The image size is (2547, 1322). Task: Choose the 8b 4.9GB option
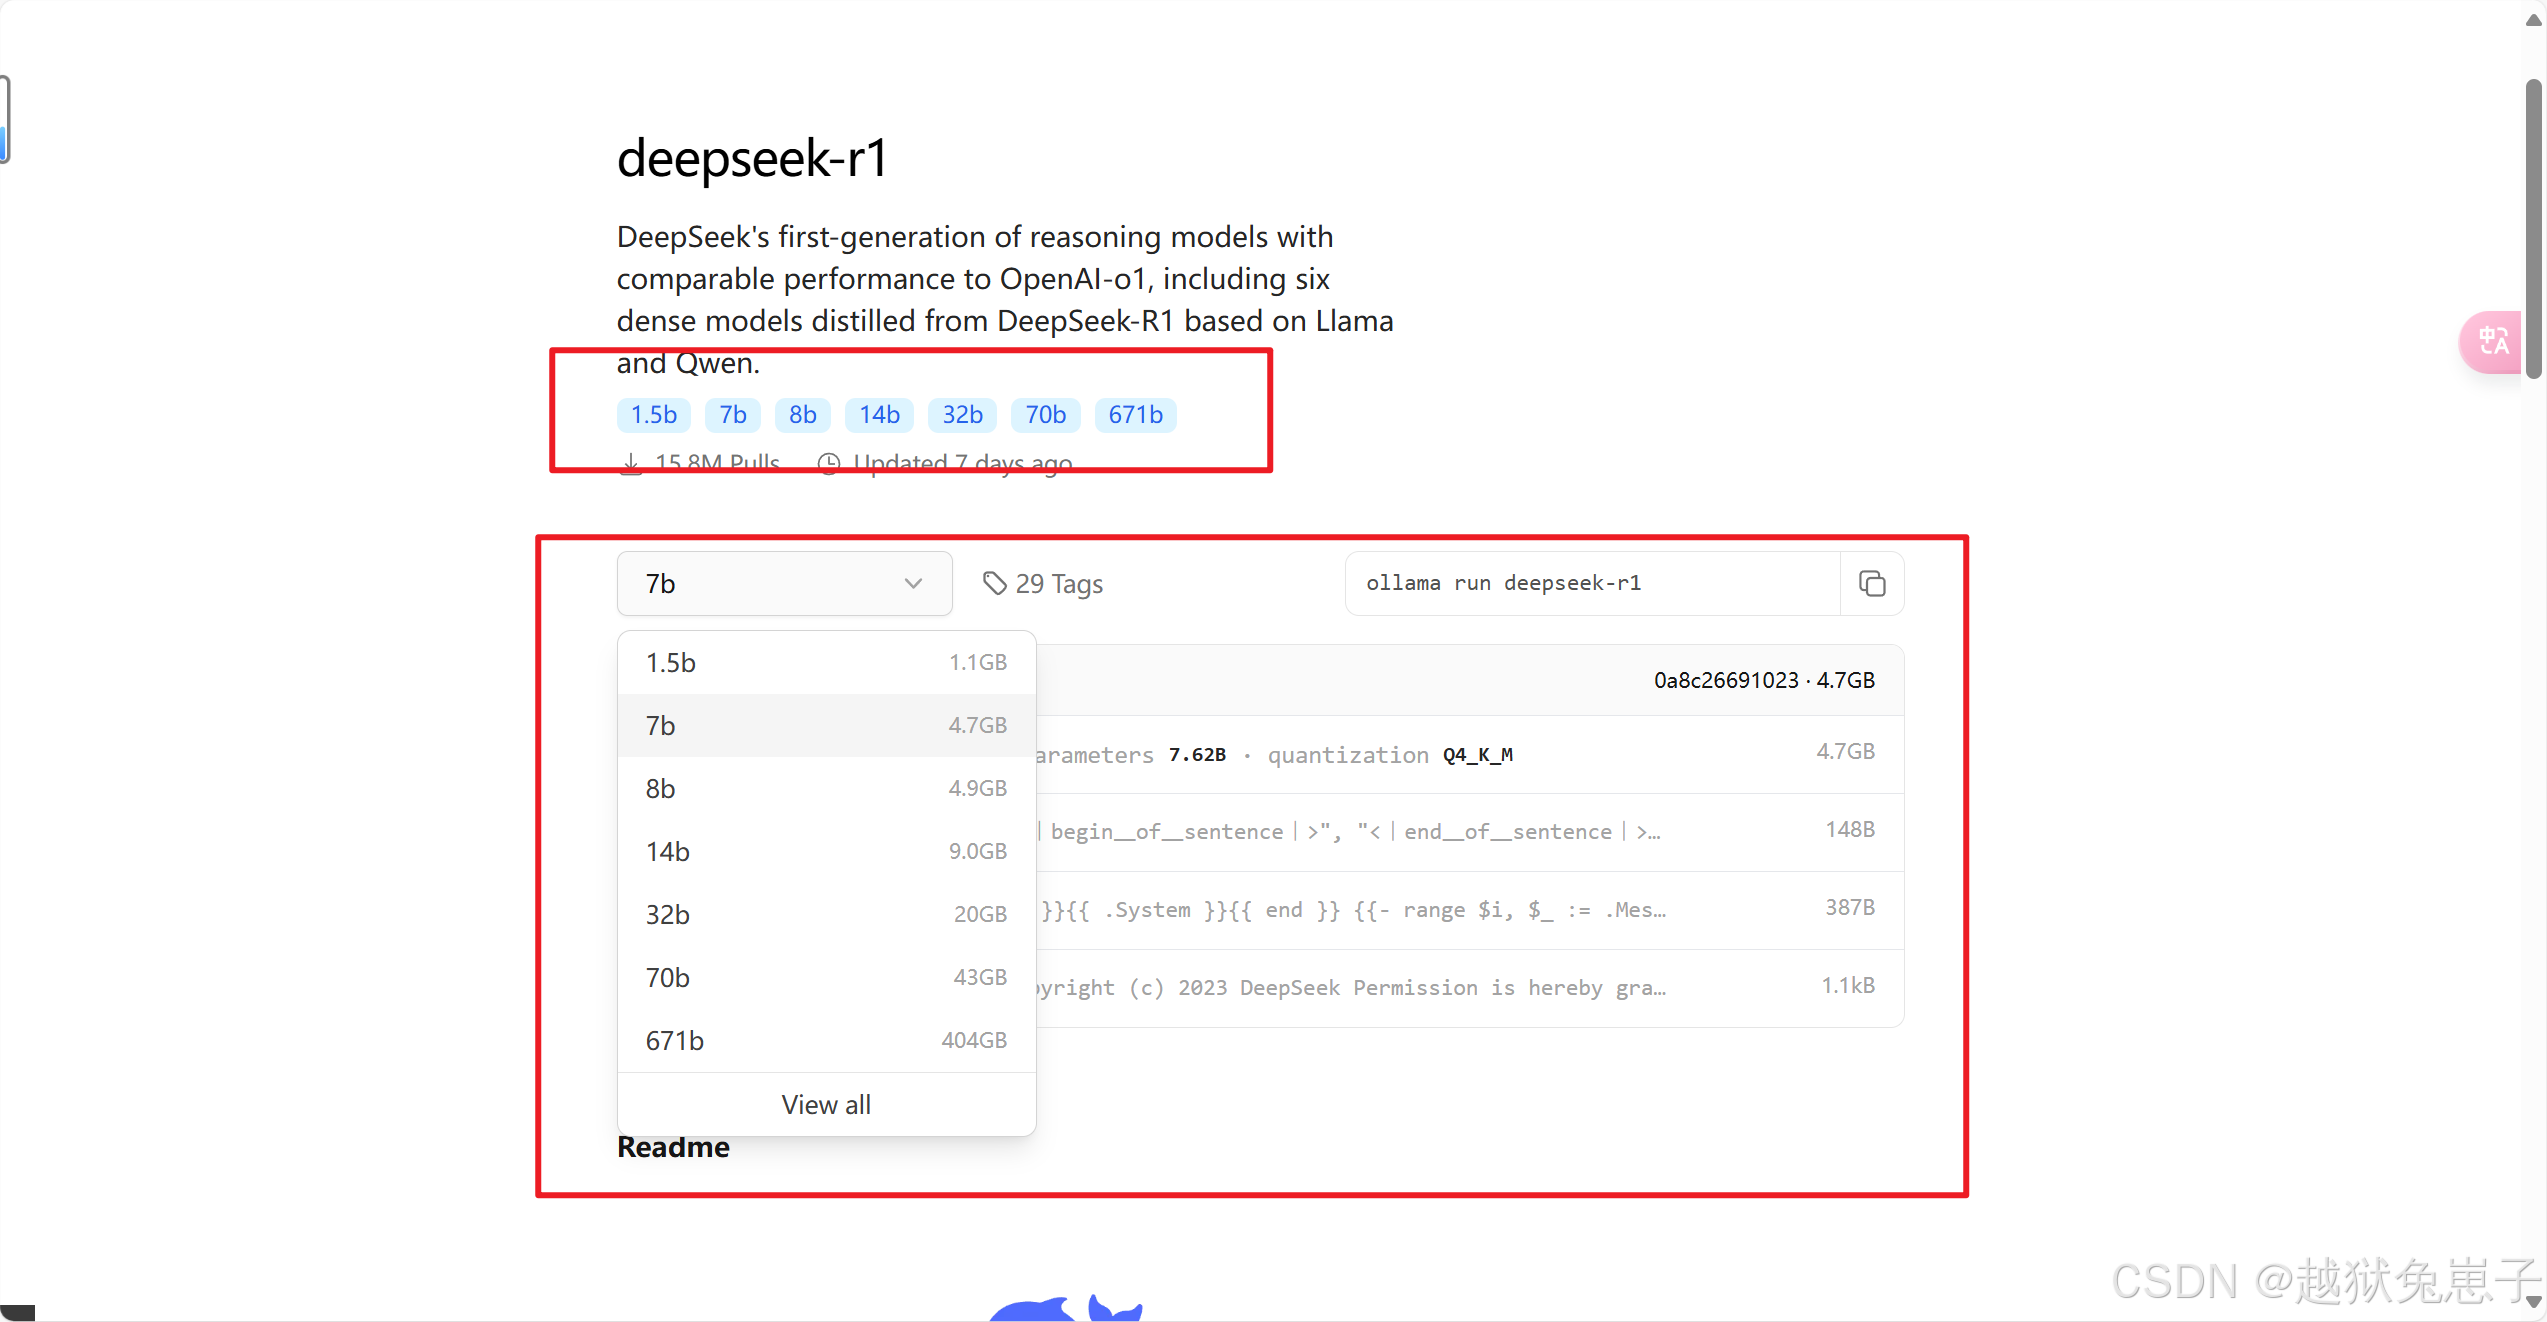(x=826, y=789)
